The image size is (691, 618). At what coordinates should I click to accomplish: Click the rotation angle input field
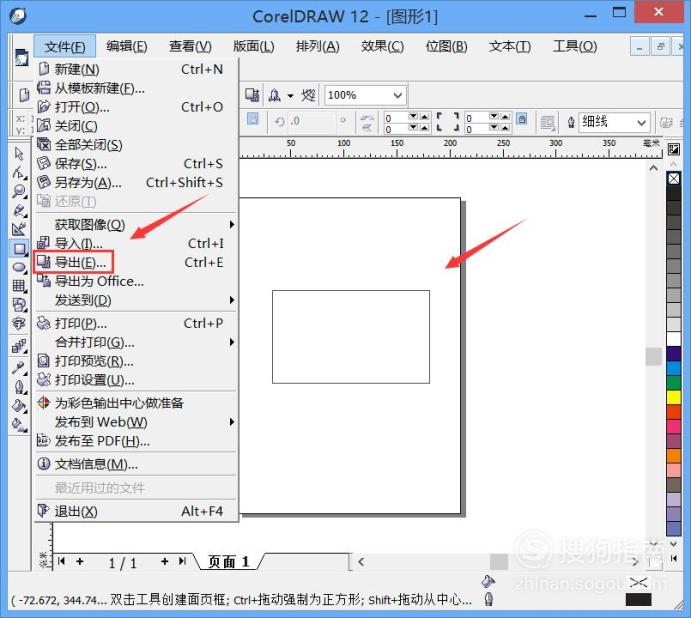click(x=311, y=121)
